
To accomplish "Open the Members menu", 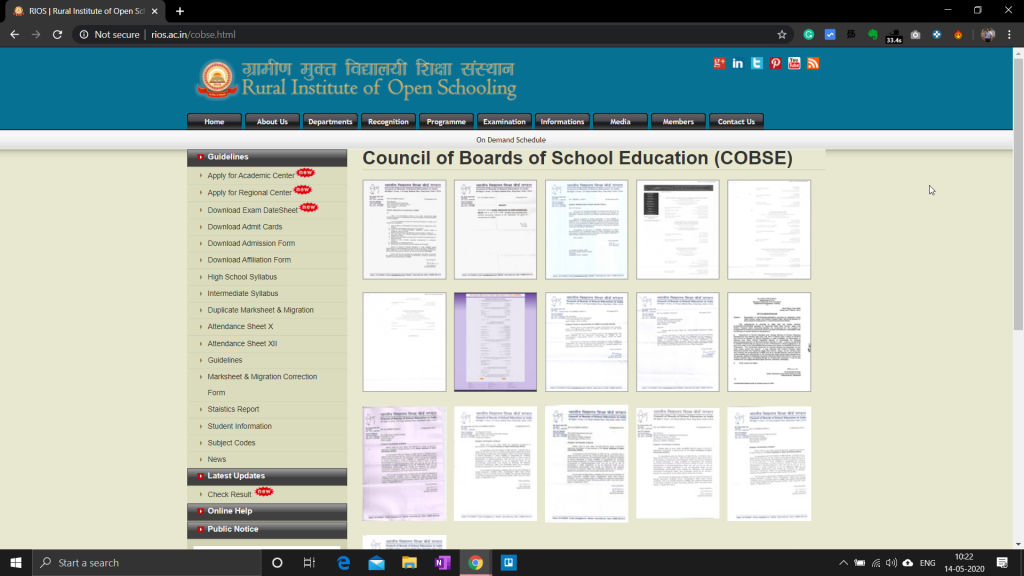I will pyautogui.click(x=679, y=121).
